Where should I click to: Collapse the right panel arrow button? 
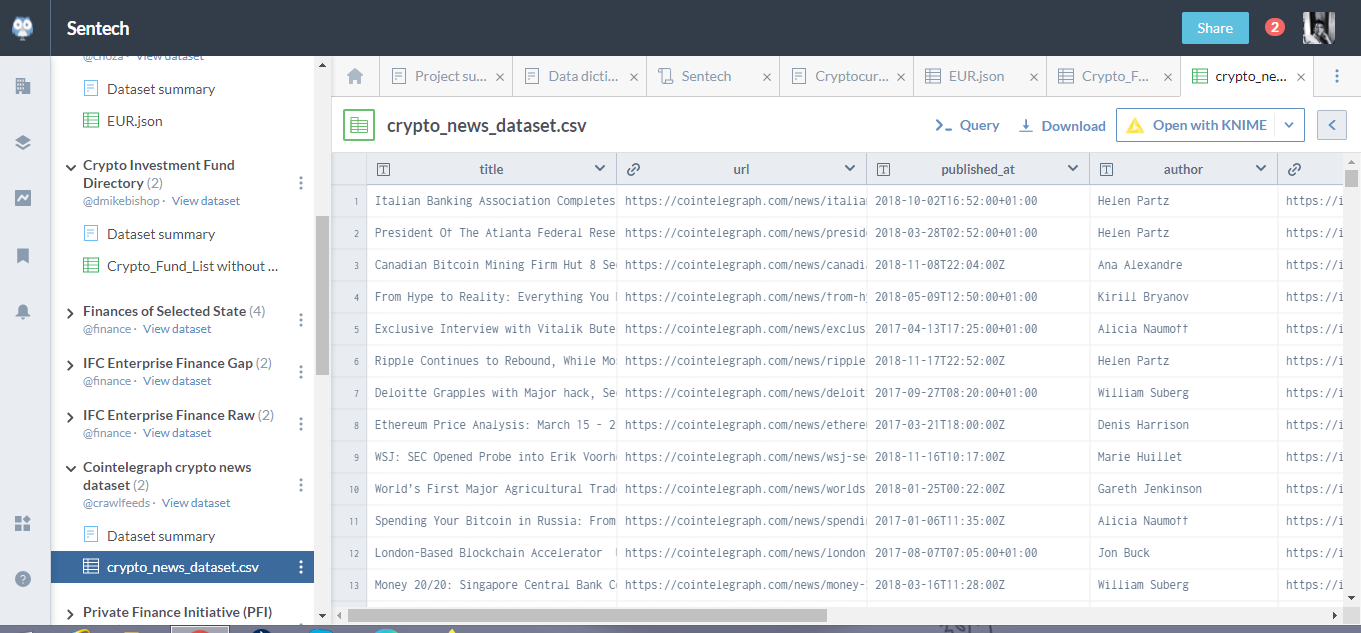click(1331, 125)
